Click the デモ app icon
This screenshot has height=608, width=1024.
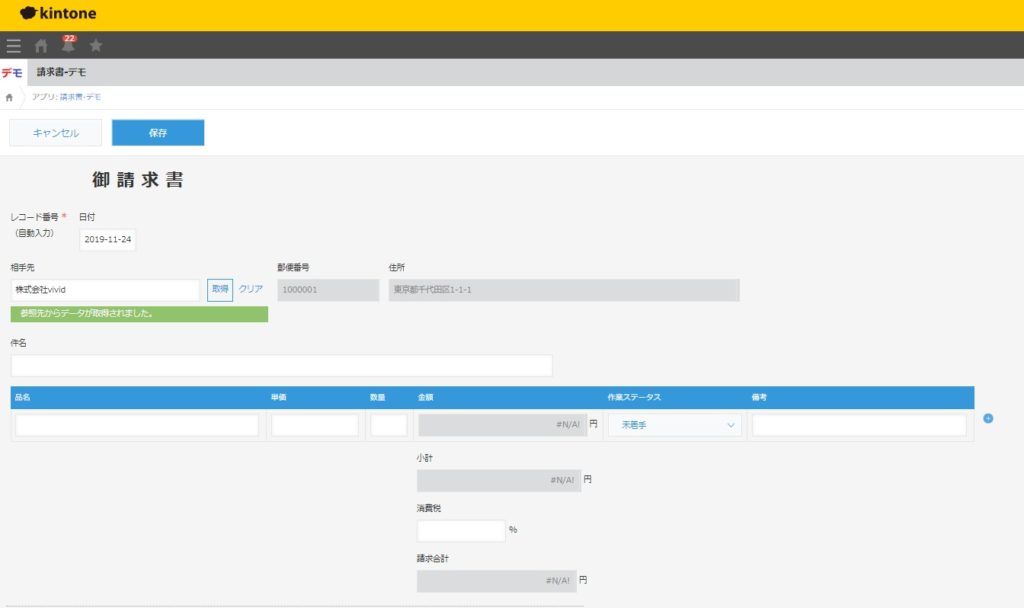click(13, 72)
